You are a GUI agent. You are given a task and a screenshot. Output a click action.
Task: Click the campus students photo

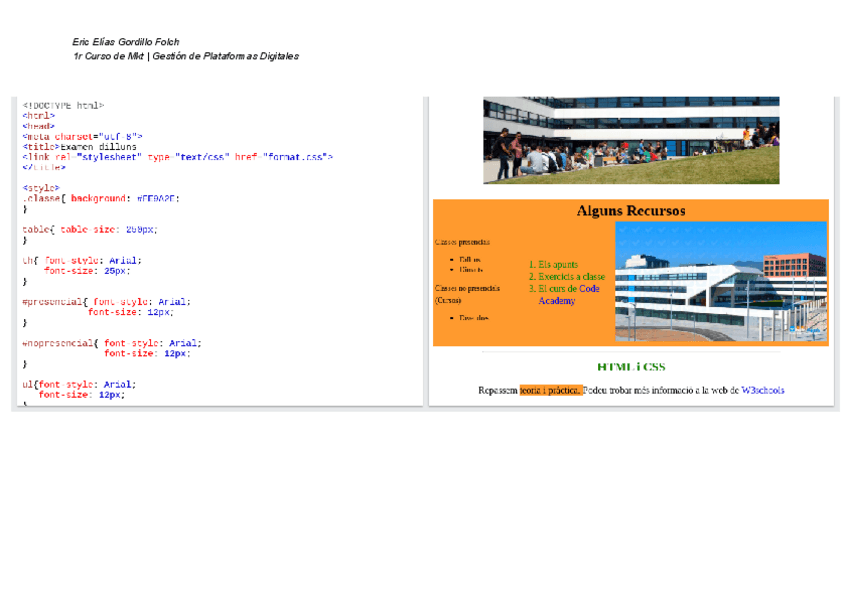[631, 140]
